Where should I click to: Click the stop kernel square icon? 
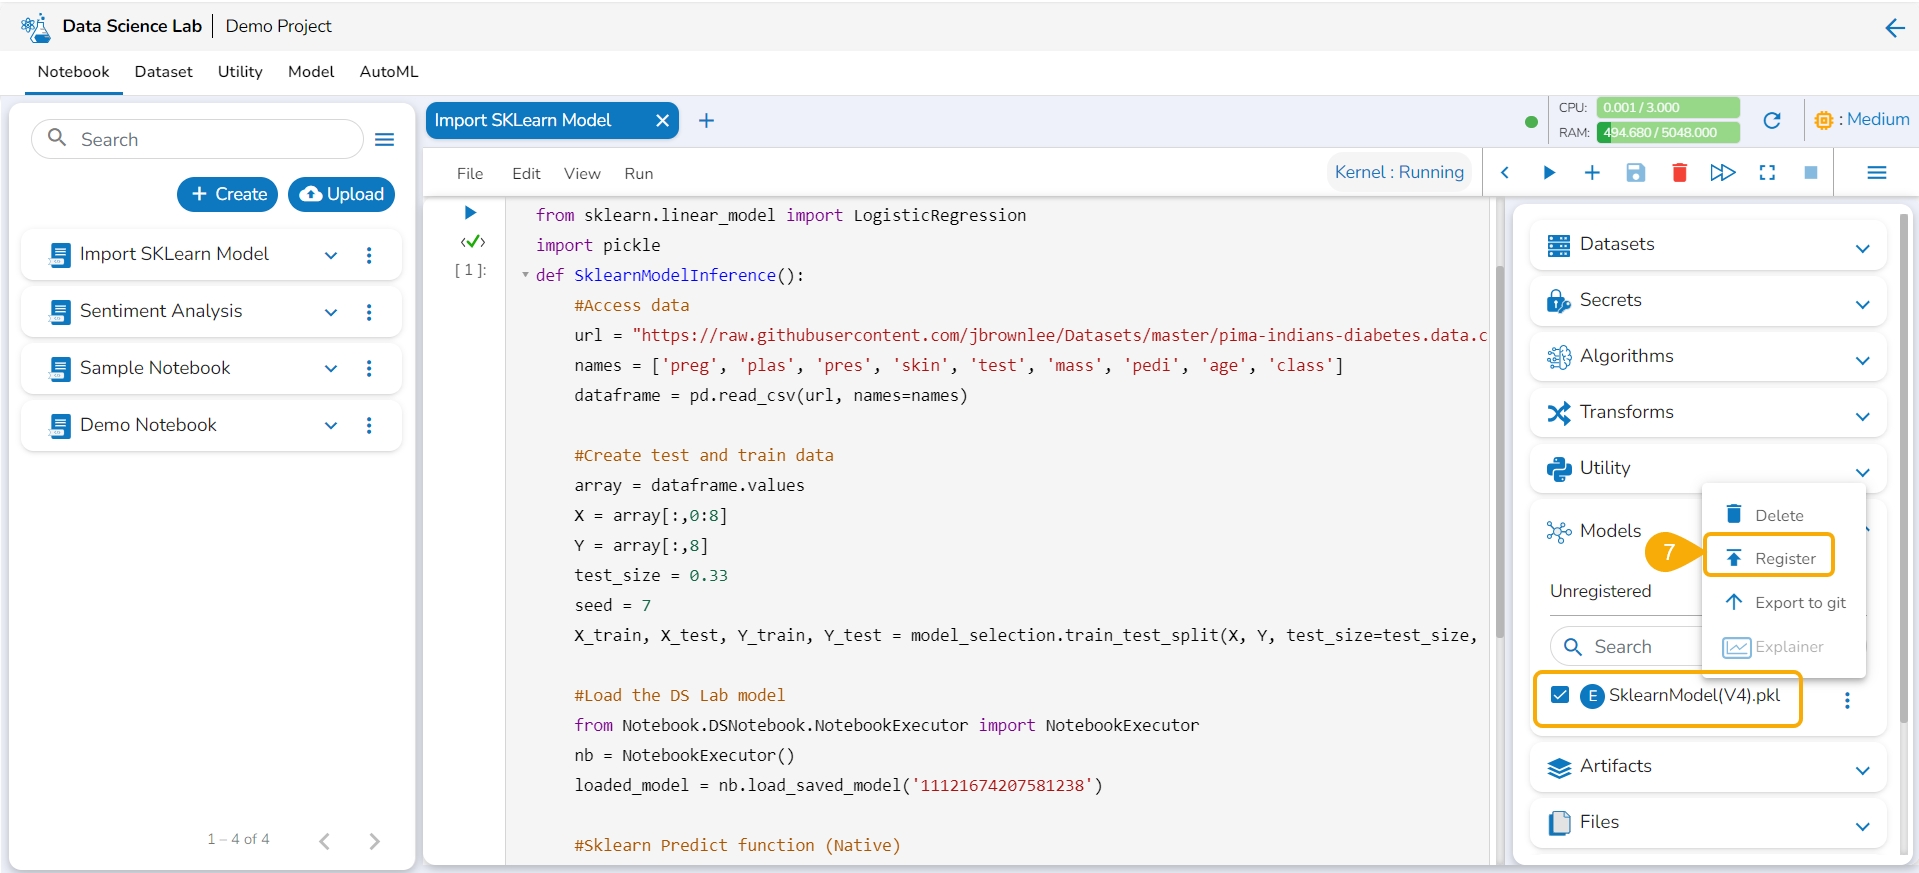[x=1810, y=173]
